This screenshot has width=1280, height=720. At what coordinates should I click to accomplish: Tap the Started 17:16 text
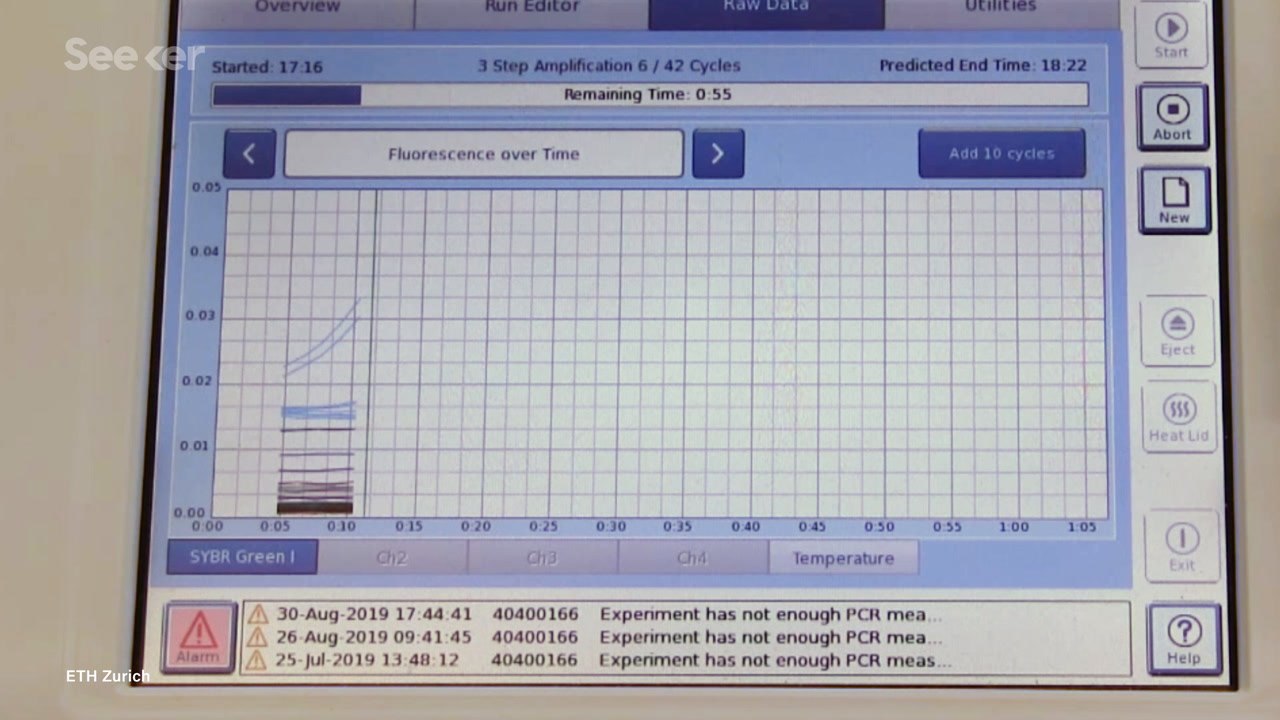click(x=267, y=67)
